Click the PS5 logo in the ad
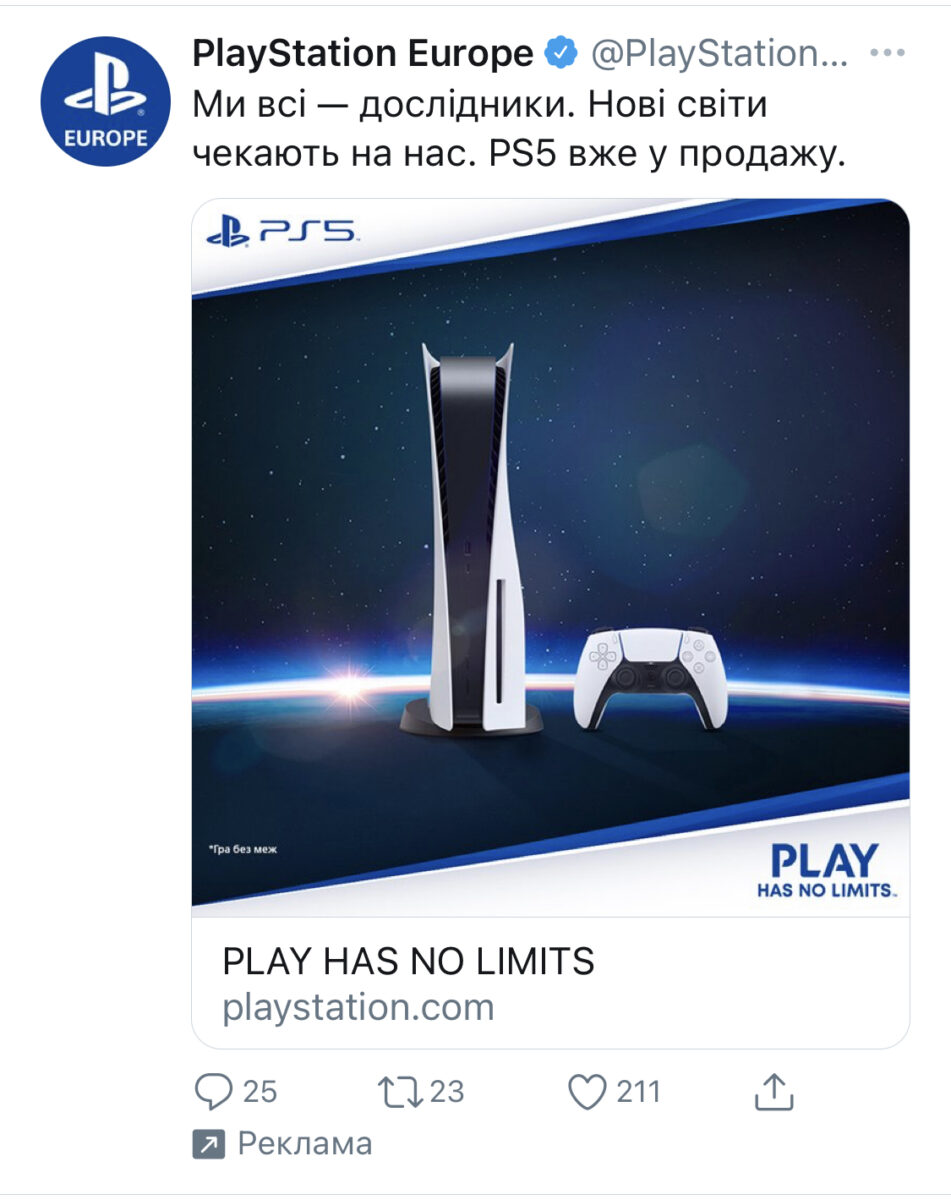951x1200 pixels. (280, 233)
